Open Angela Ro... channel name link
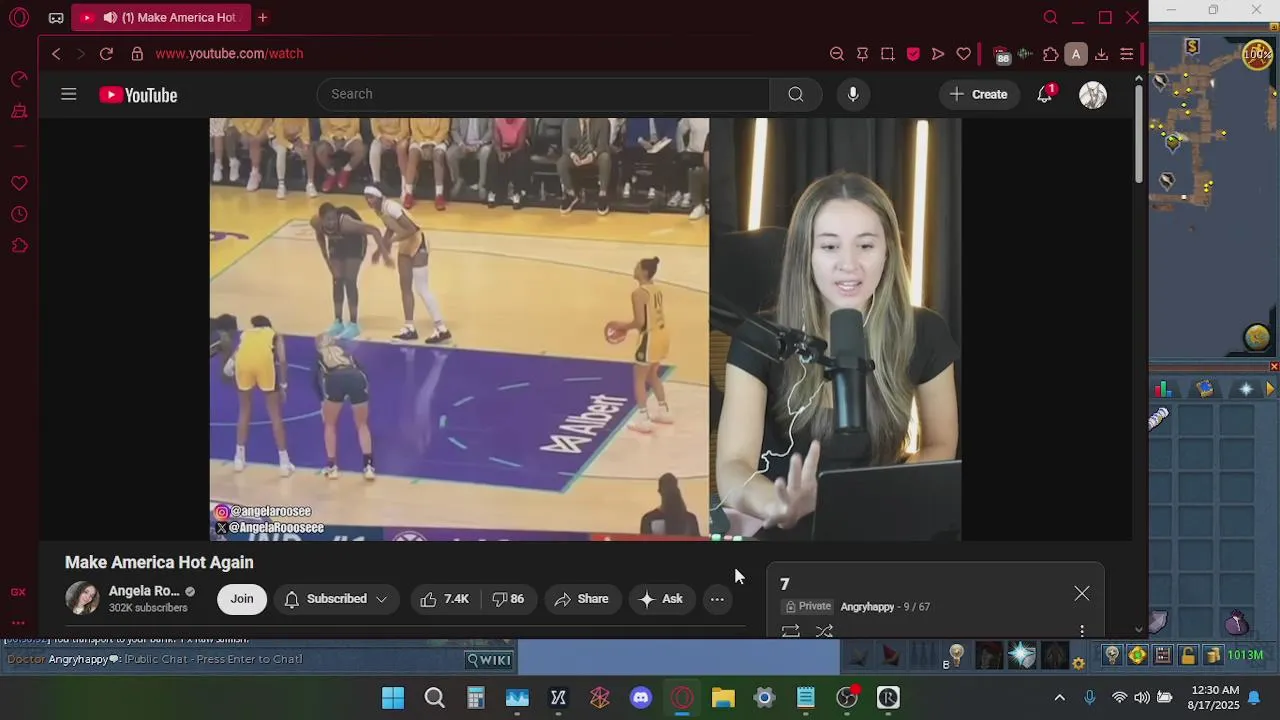Screen dimensions: 1280x720 click(x=144, y=591)
